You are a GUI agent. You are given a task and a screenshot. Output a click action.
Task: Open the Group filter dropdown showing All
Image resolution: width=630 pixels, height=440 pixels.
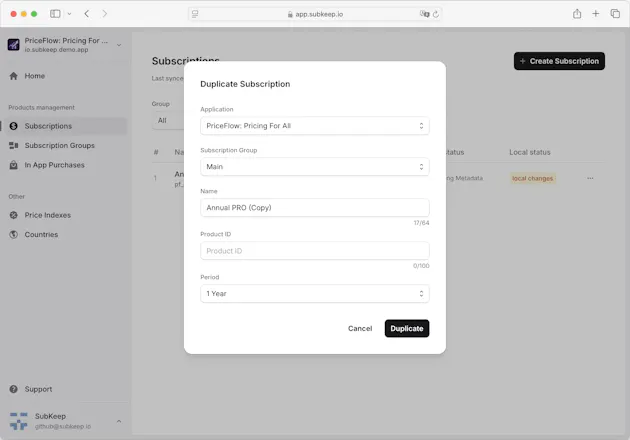[x=168, y=121]
